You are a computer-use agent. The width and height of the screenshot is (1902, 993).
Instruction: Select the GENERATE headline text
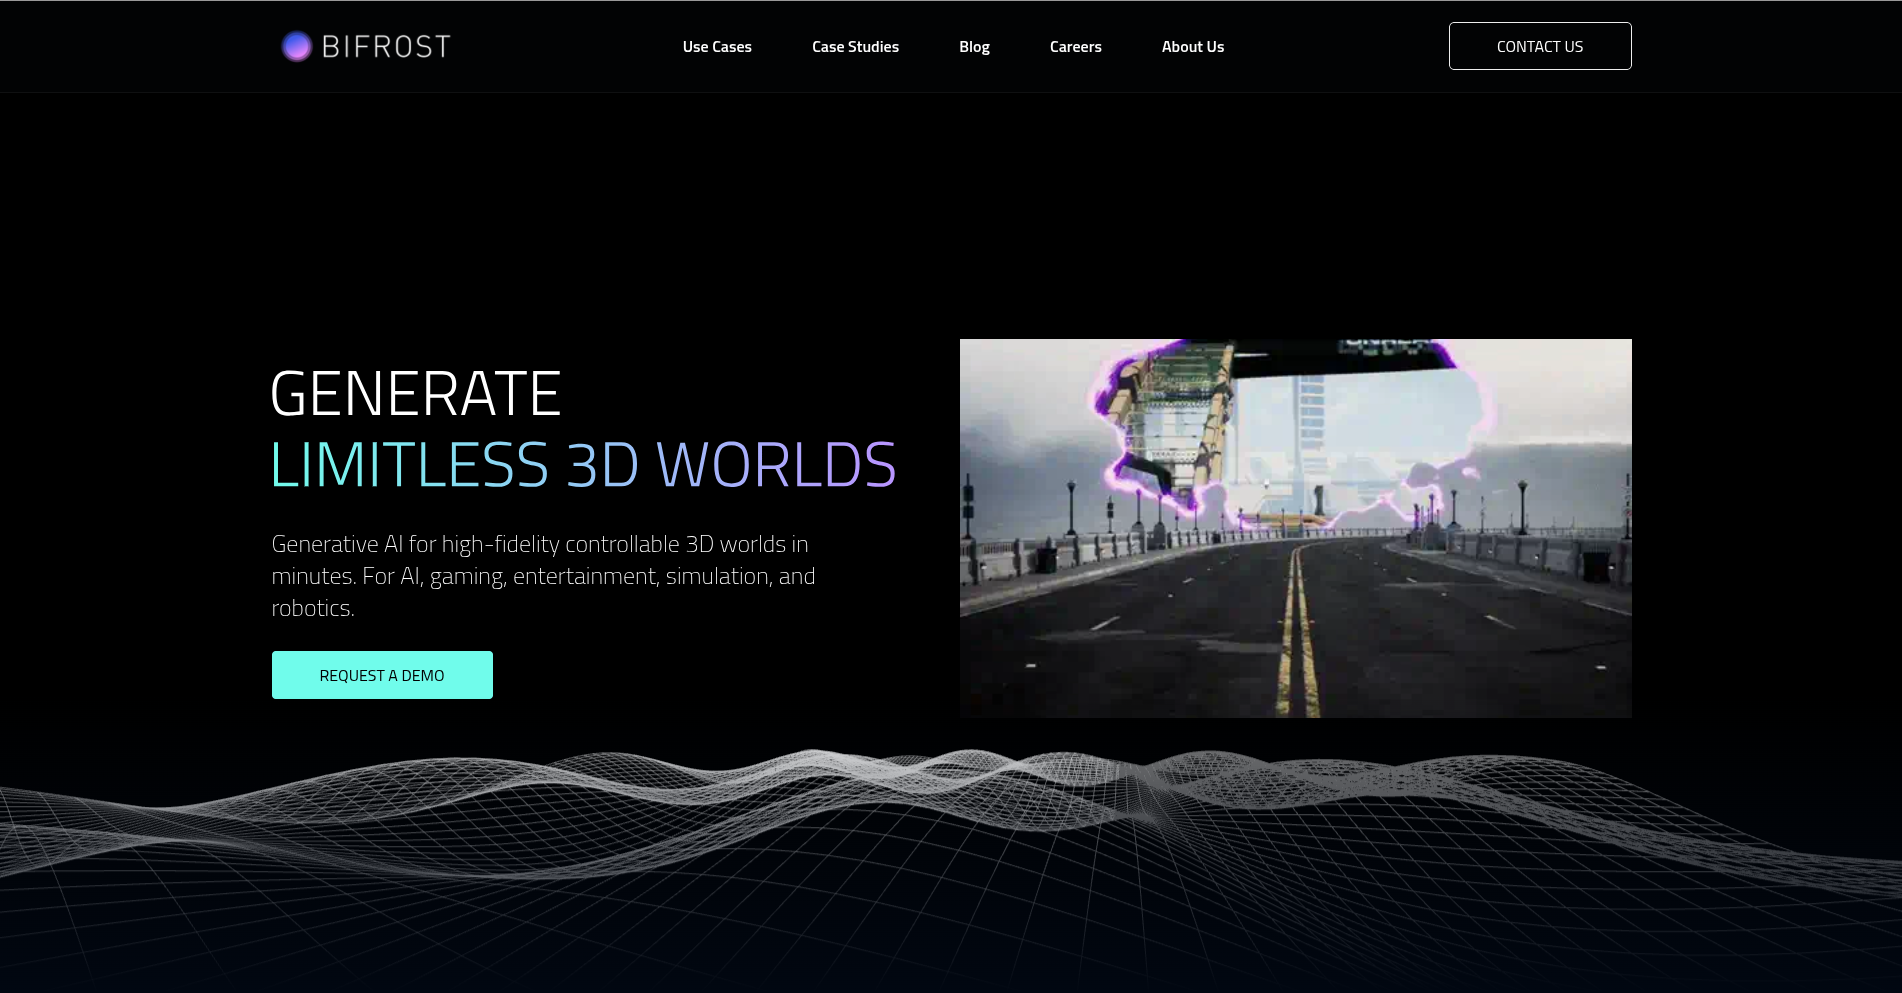tap(416, 393)
